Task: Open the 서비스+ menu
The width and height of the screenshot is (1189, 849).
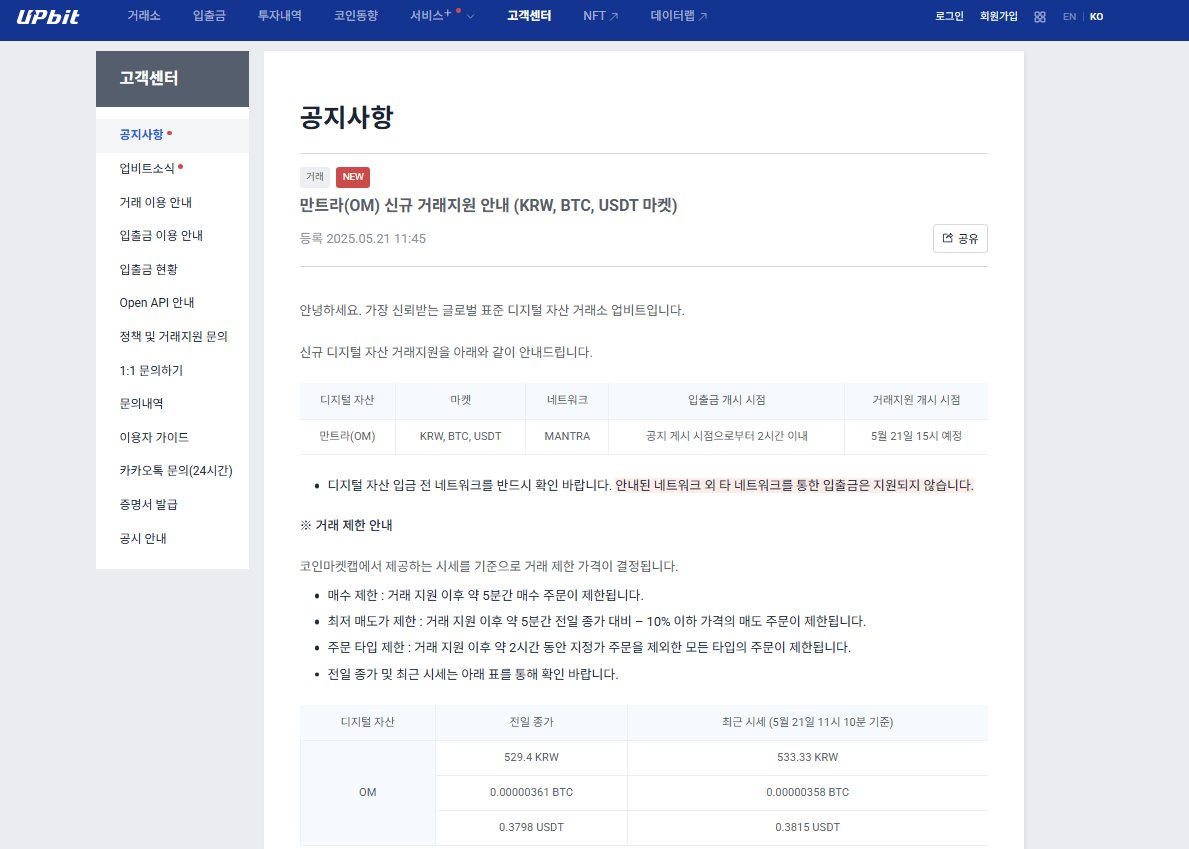Action: pyautogui.click(x=431, y=15)
